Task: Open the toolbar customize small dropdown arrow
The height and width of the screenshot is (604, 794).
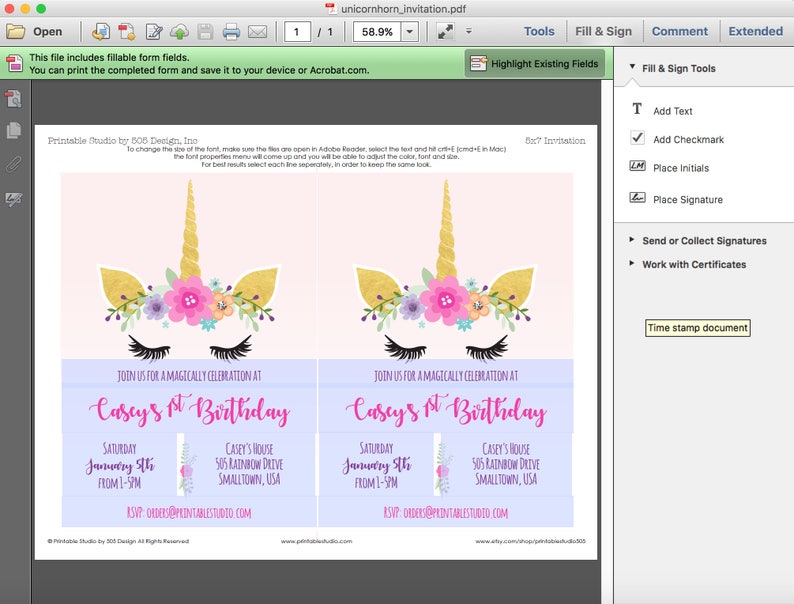Action: (x=469, y=31)
